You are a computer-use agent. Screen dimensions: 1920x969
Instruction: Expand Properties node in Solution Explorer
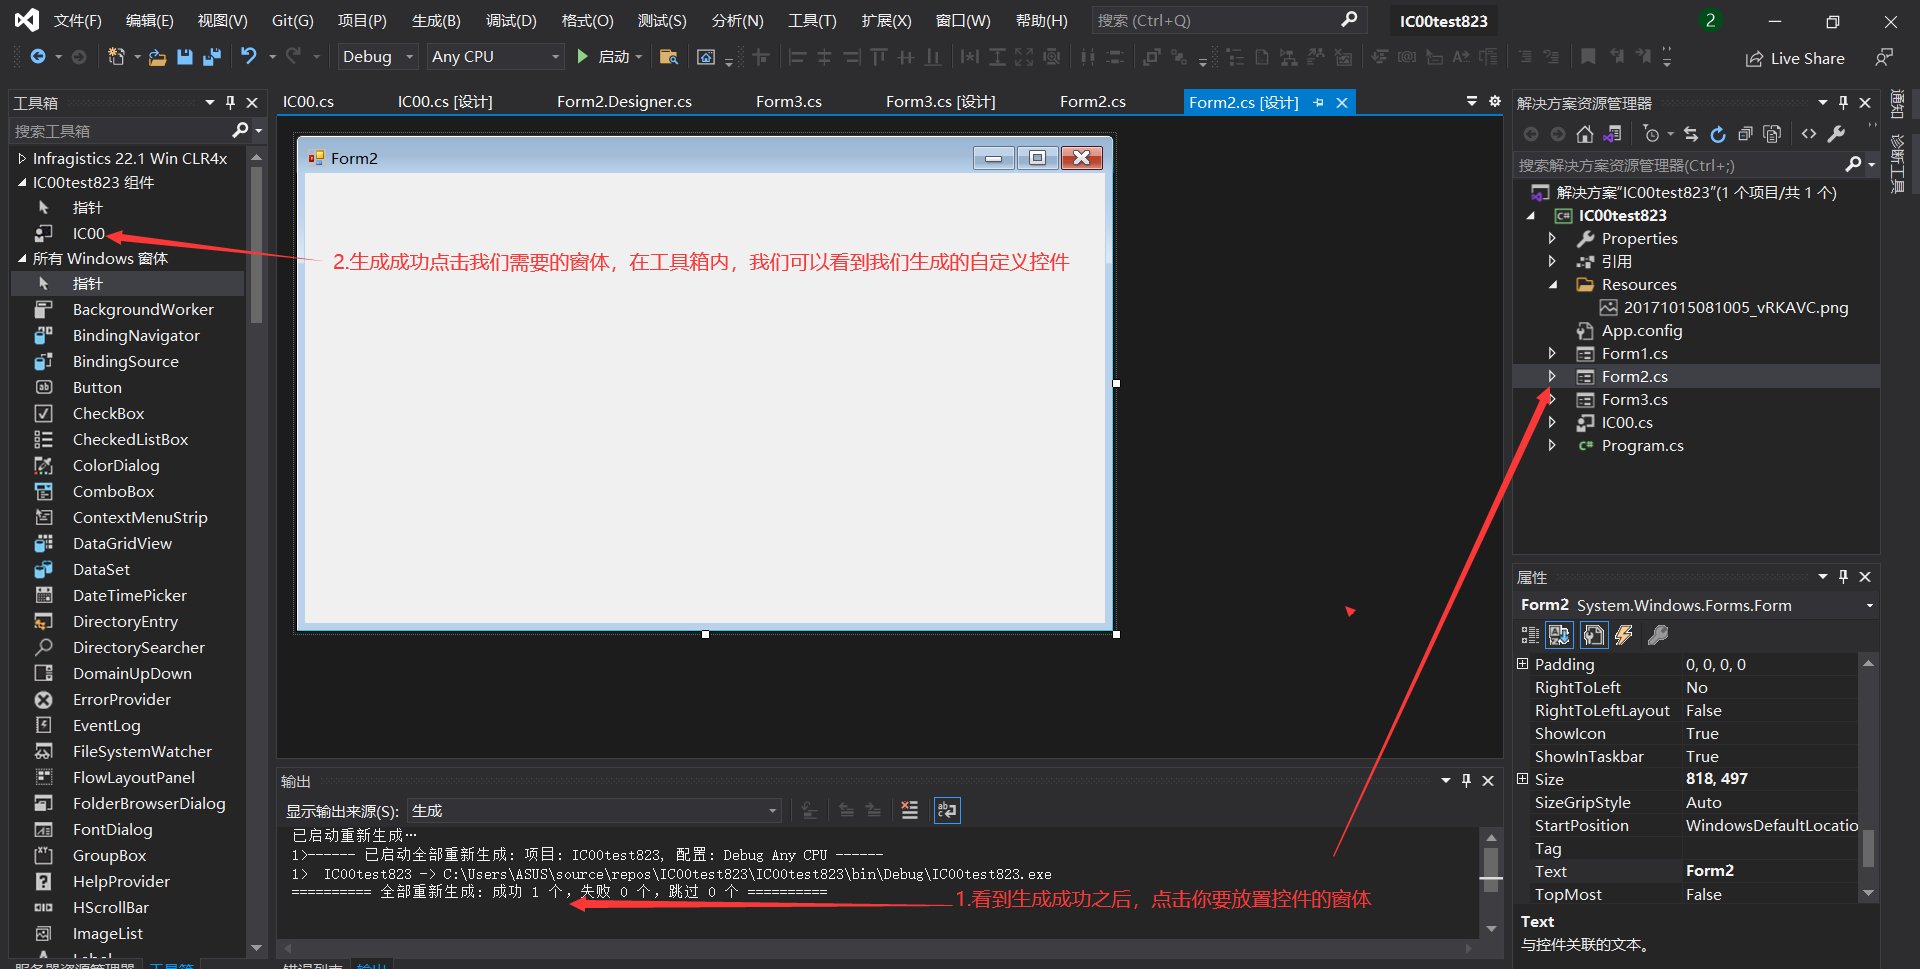1552,239
